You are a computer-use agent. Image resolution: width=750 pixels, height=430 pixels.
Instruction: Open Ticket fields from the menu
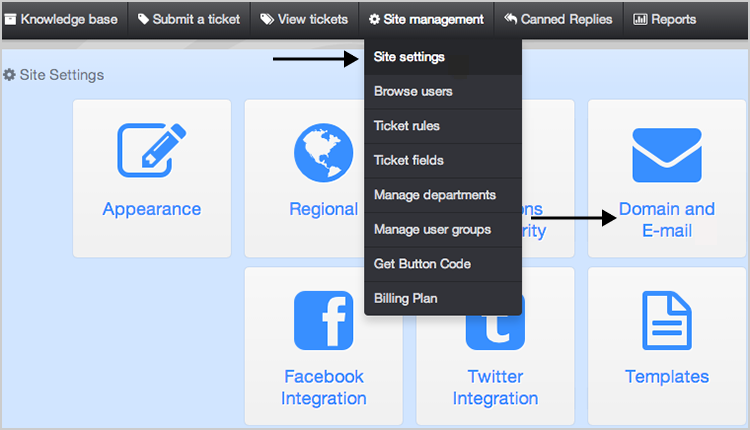point(408,160)
